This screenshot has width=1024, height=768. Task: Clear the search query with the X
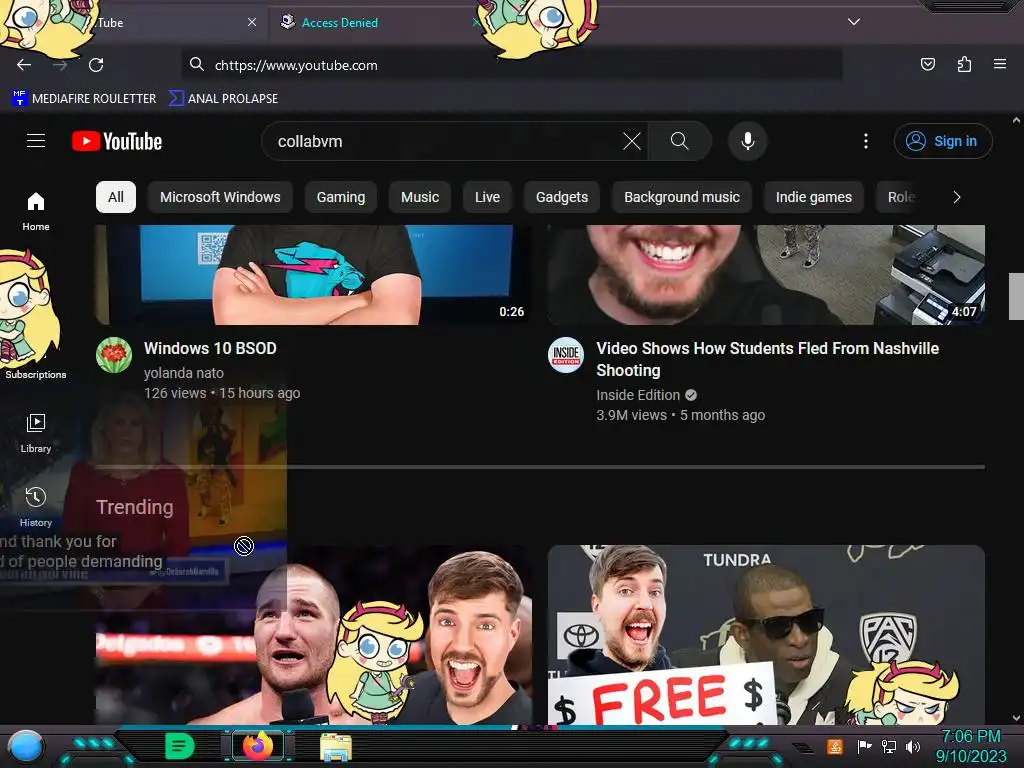click(x=632, y=141)
